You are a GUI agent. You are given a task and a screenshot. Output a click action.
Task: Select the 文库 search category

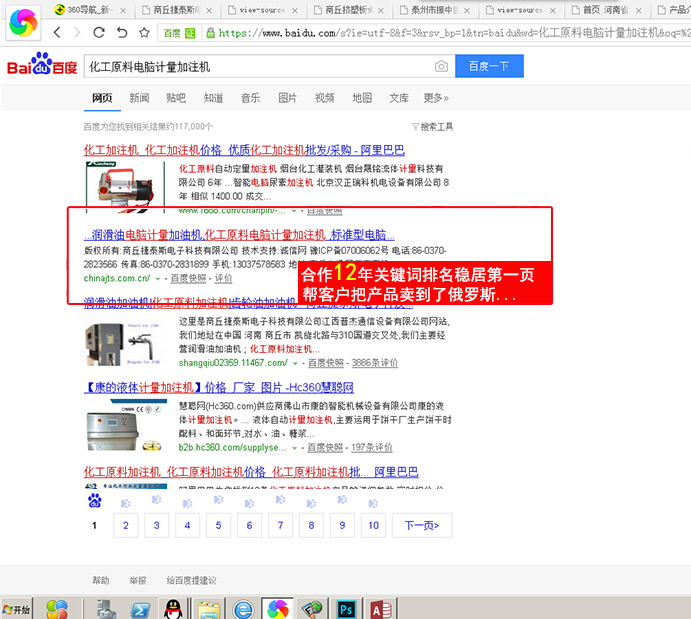(x=399, y=98)
